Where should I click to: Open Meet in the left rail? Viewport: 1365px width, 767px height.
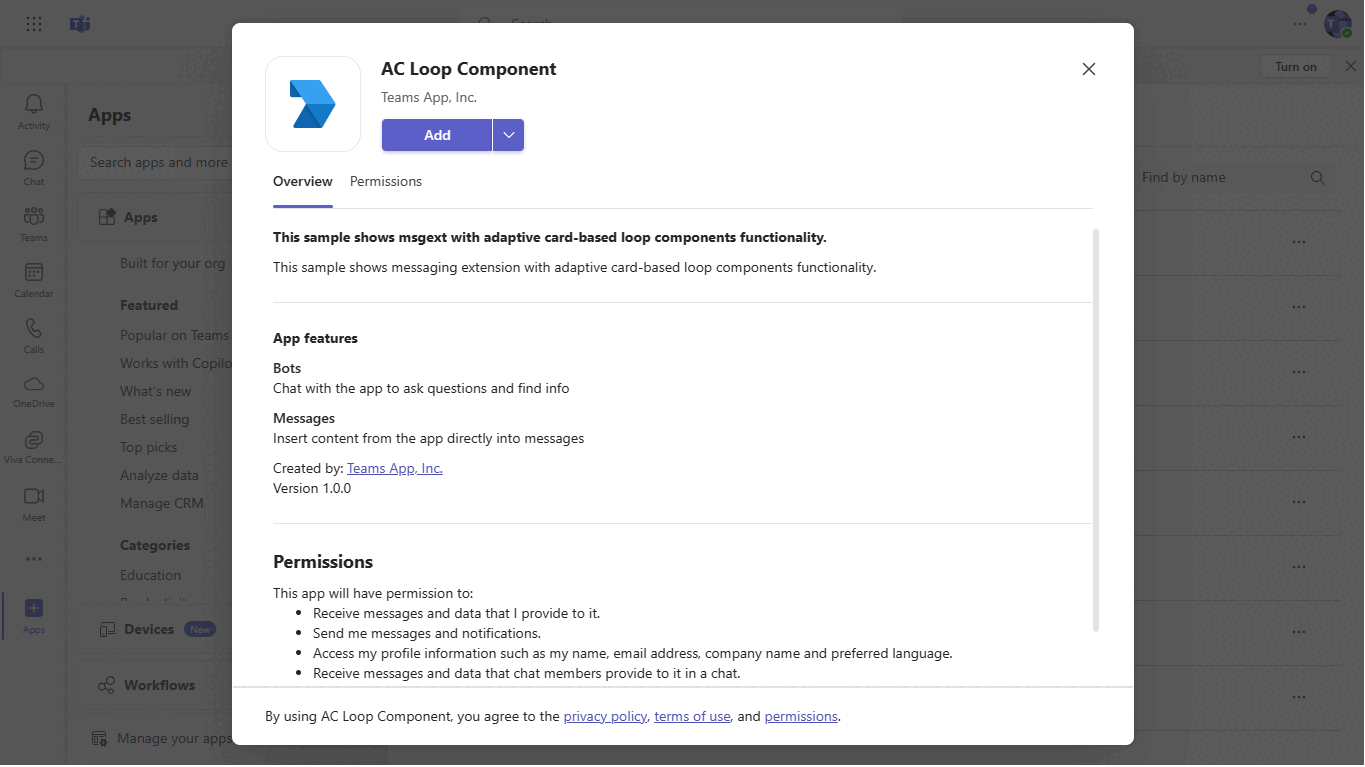[34, 503]
